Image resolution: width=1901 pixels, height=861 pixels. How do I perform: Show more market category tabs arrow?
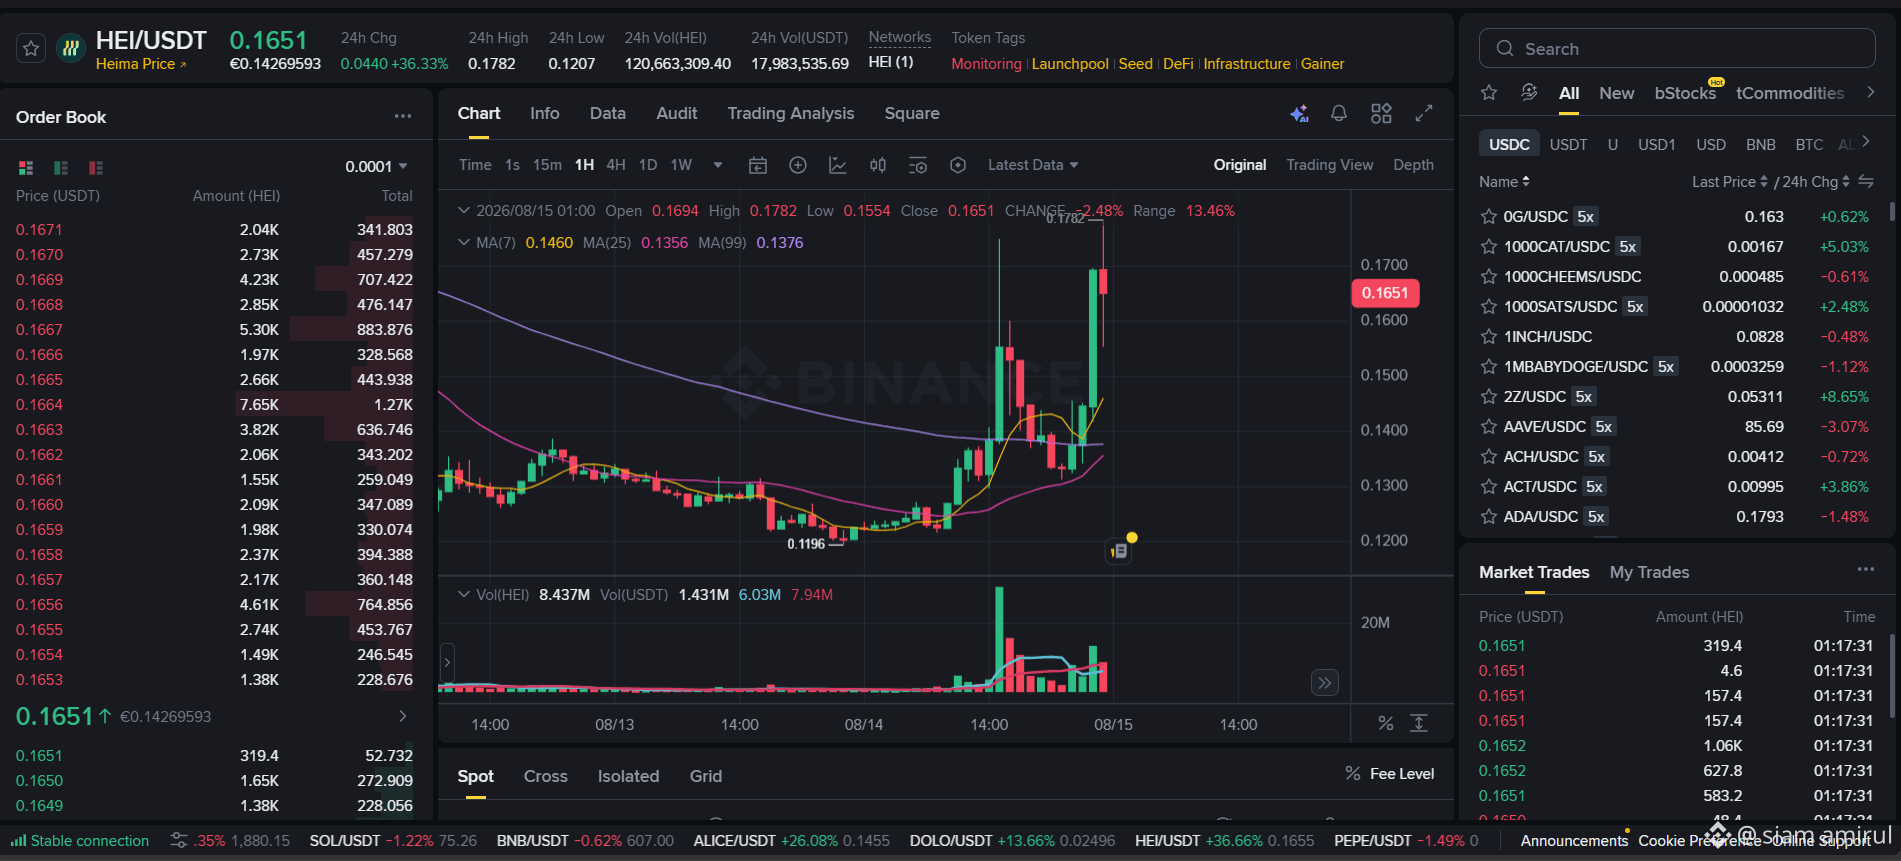point(1870,93)
